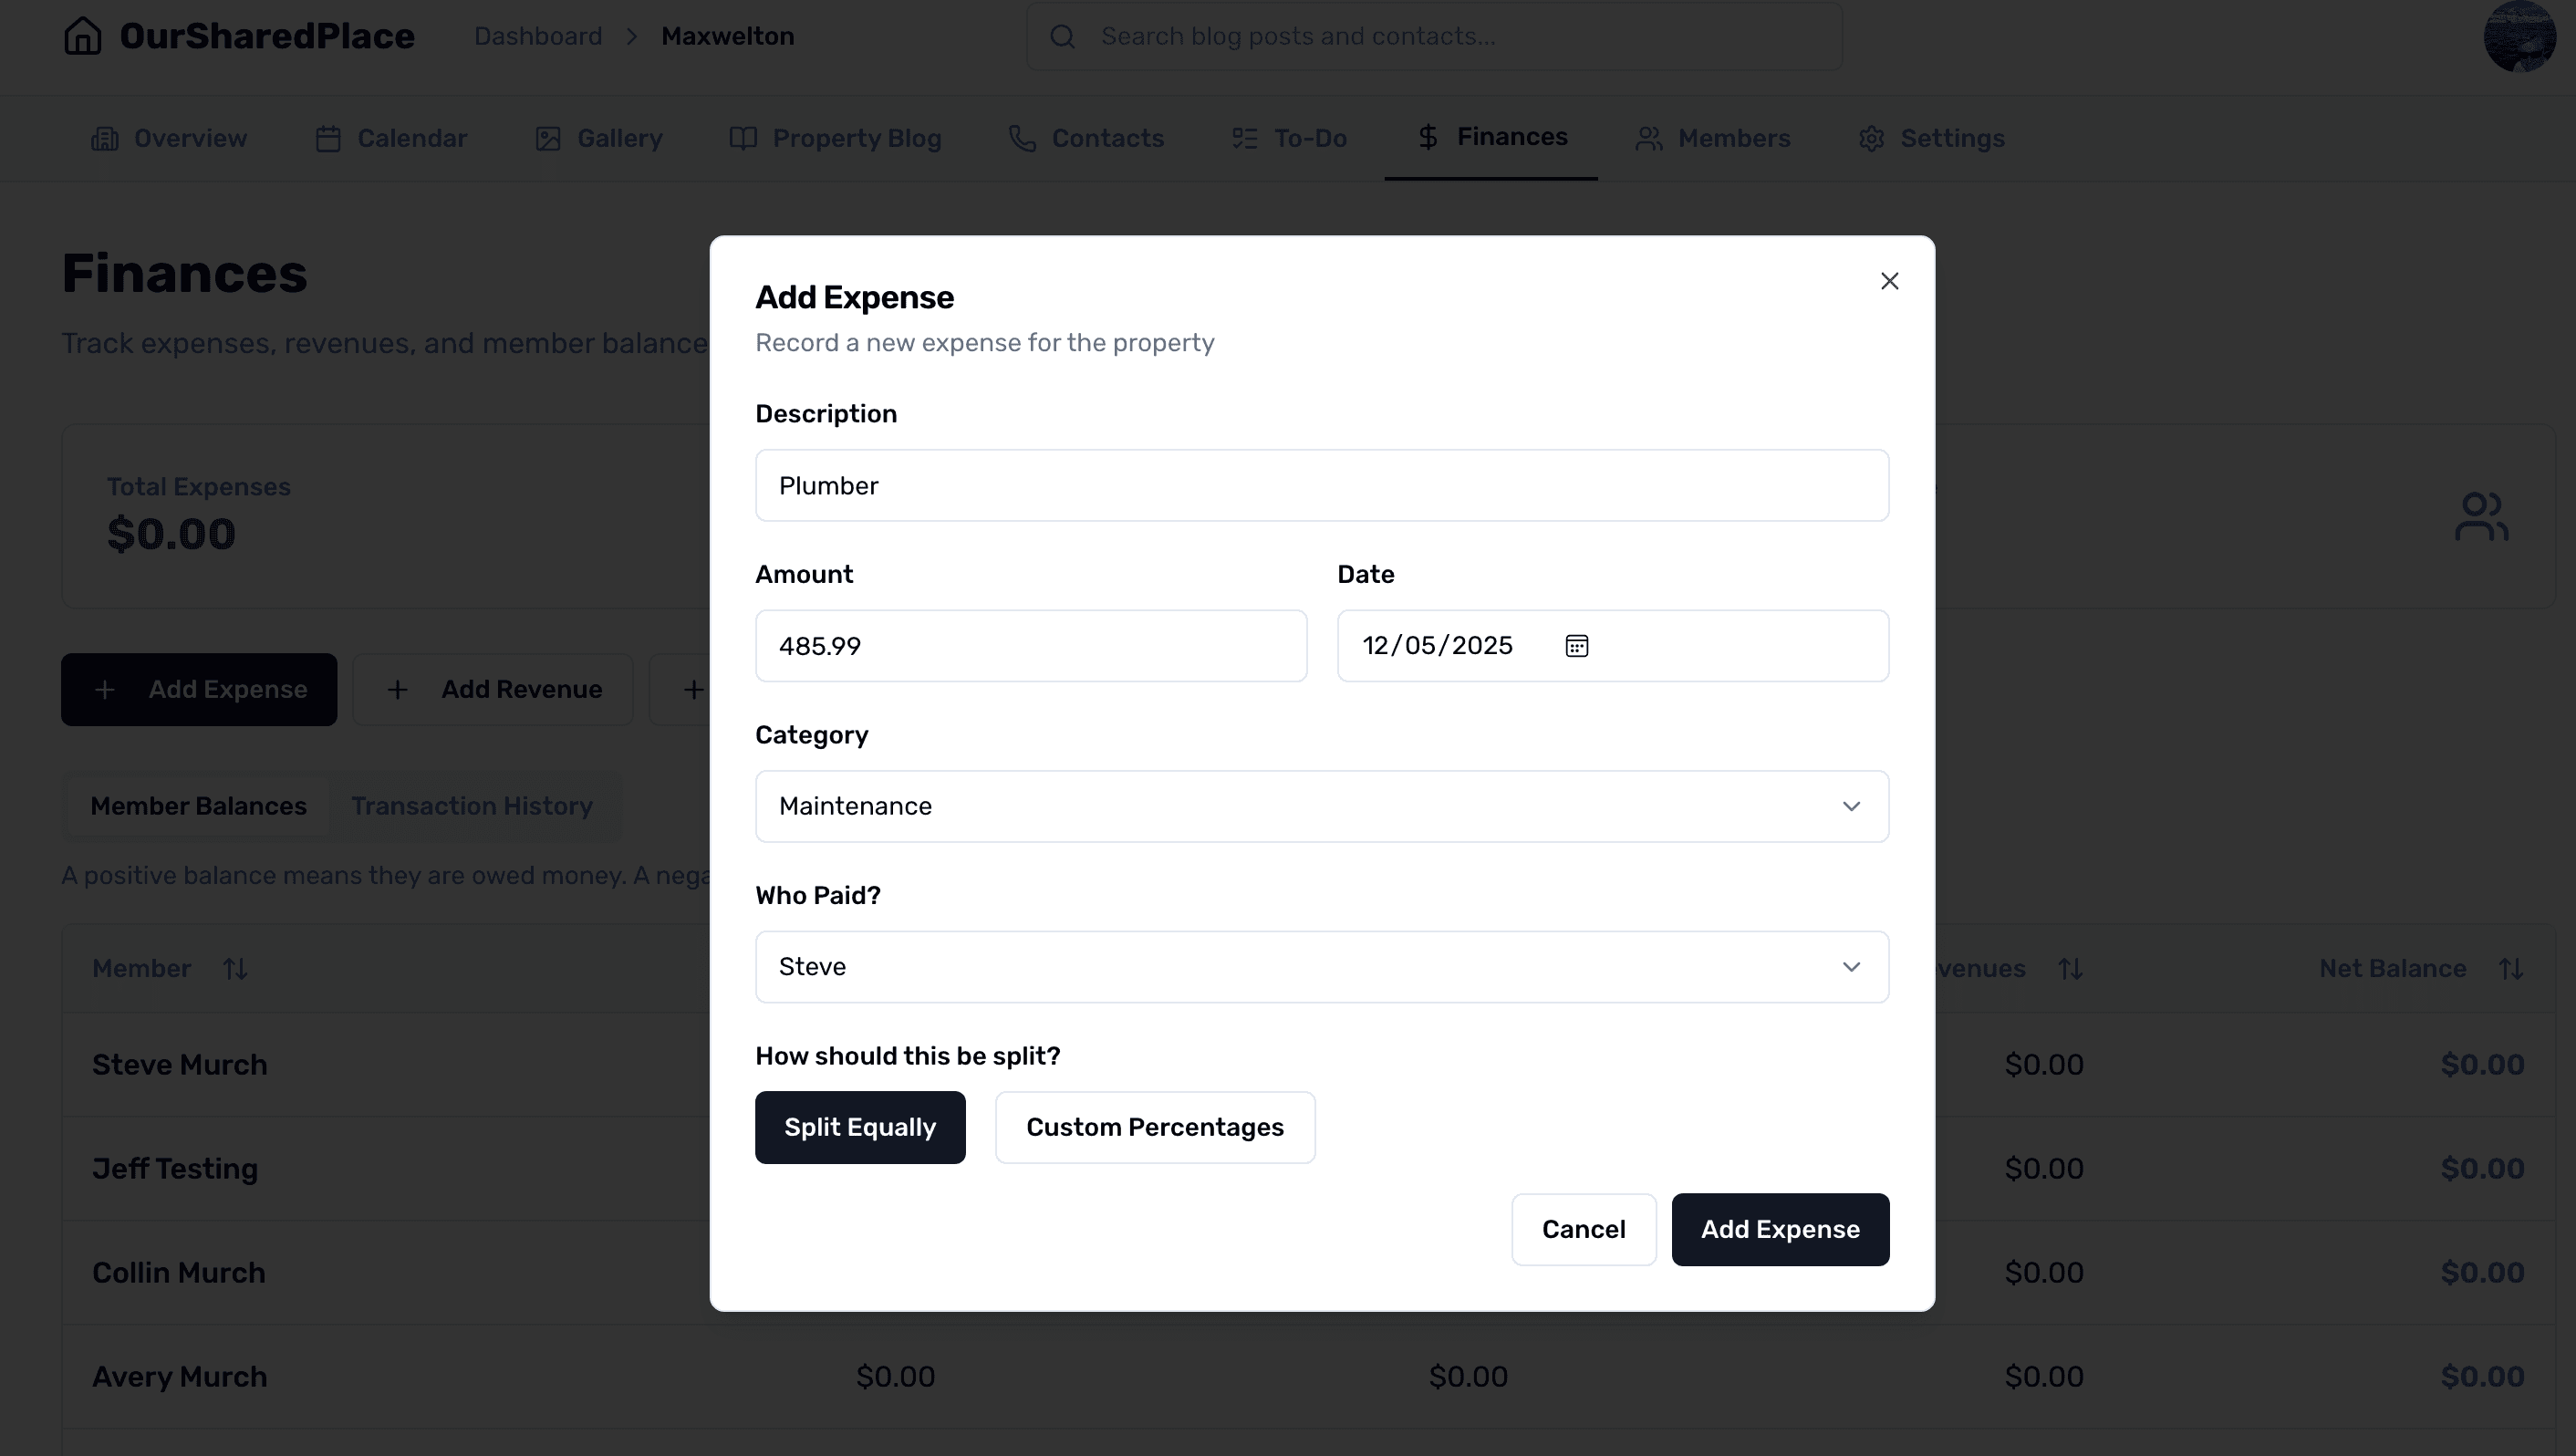This screenshot has width=2576, height=1456.
Task: Switch to the Transaction History tab
Action: [x=472, y=806]
